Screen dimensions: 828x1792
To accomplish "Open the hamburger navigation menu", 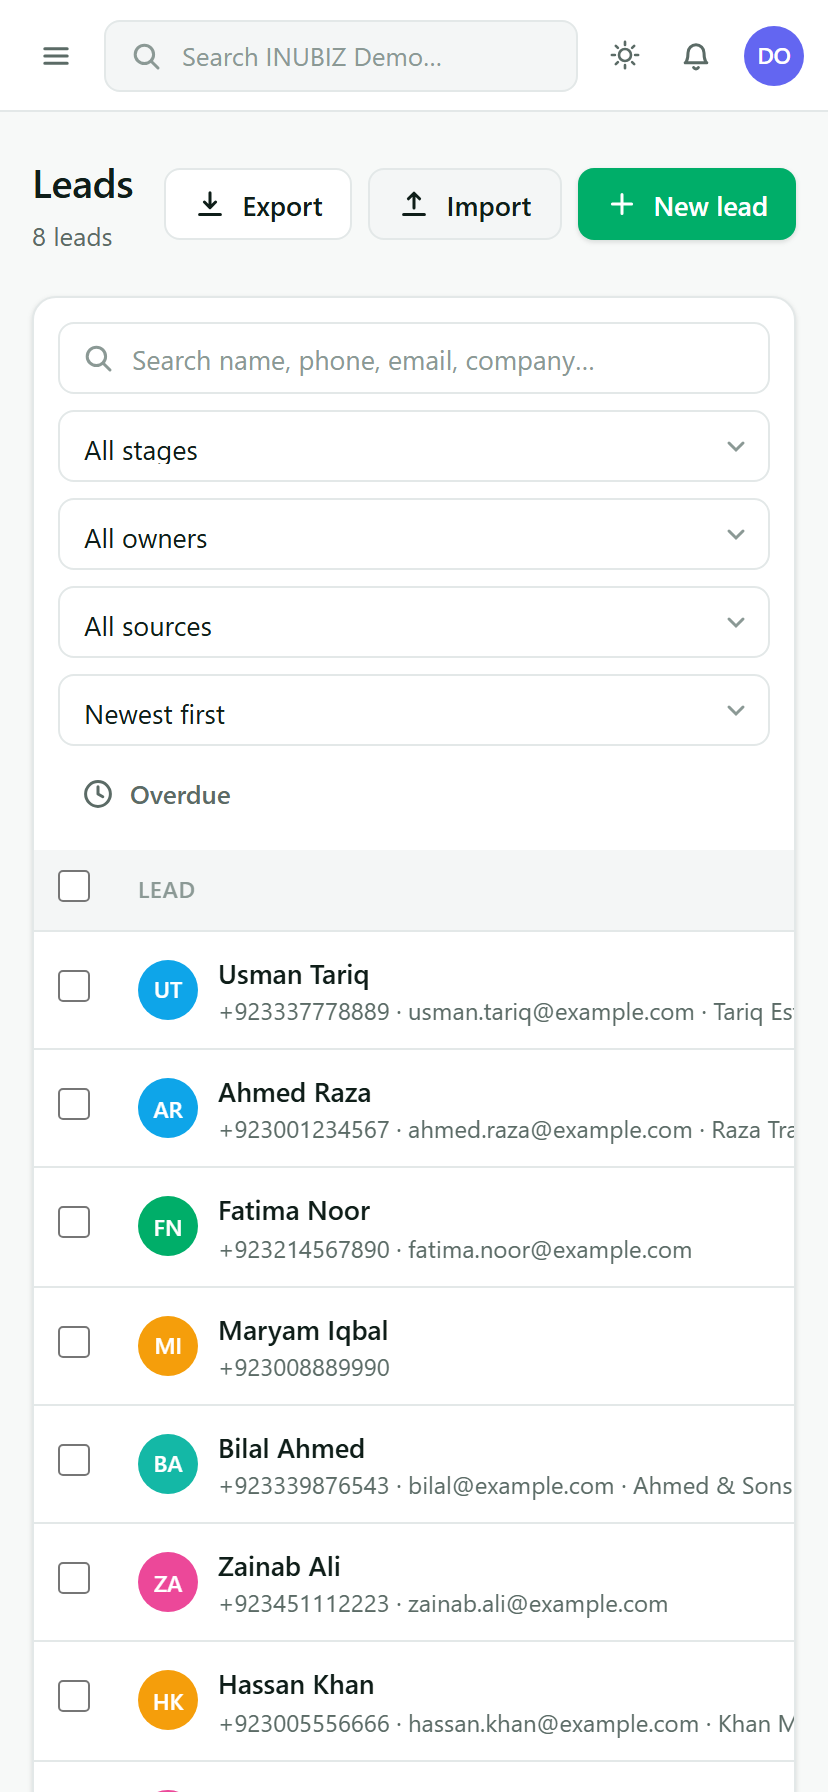I will [x=56, y=56].
